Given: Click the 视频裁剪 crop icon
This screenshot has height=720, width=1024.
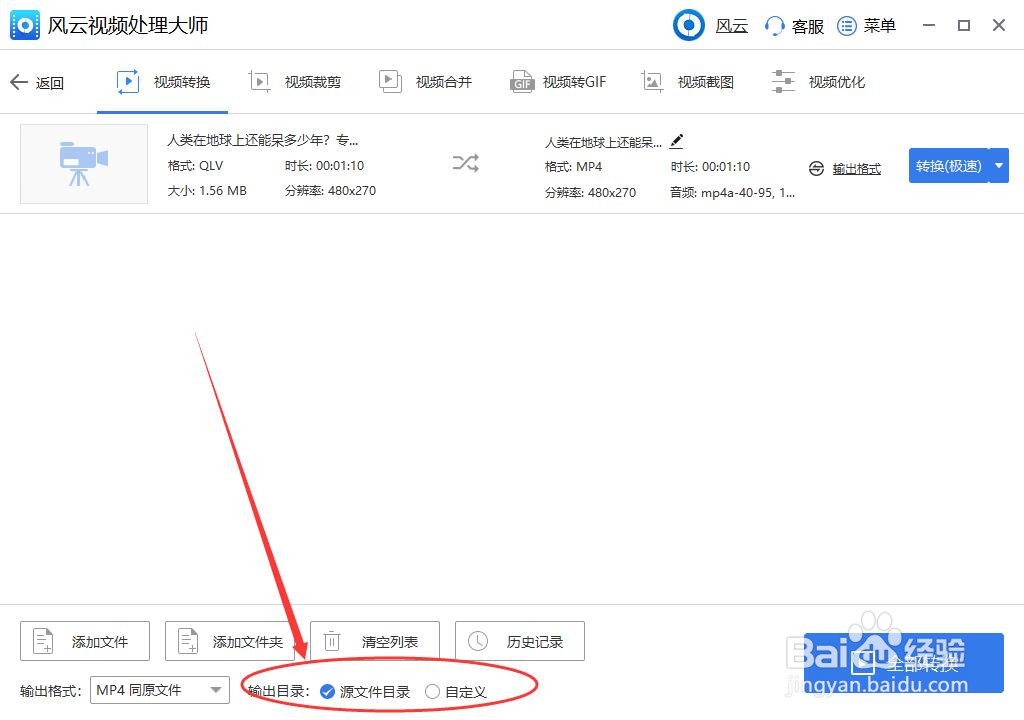Looking at the screenshot, I should pyautogui.click(x=259, y=82).
